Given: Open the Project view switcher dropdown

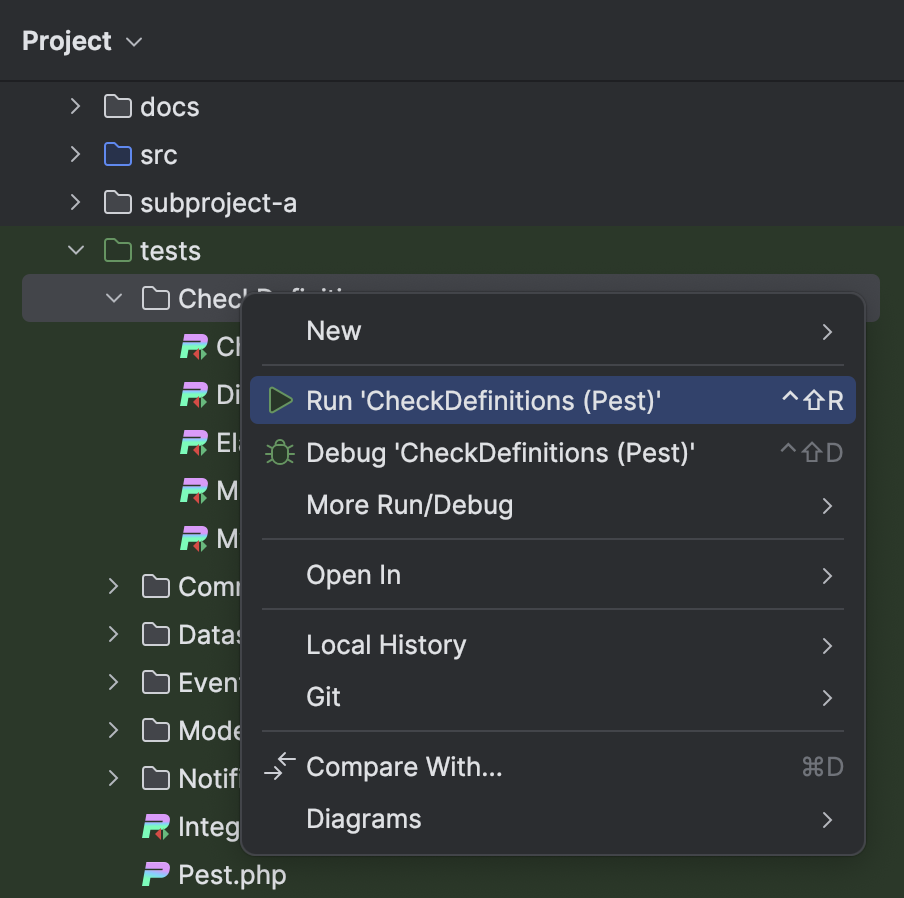Looking at the screenshot, I should point(135,41).
